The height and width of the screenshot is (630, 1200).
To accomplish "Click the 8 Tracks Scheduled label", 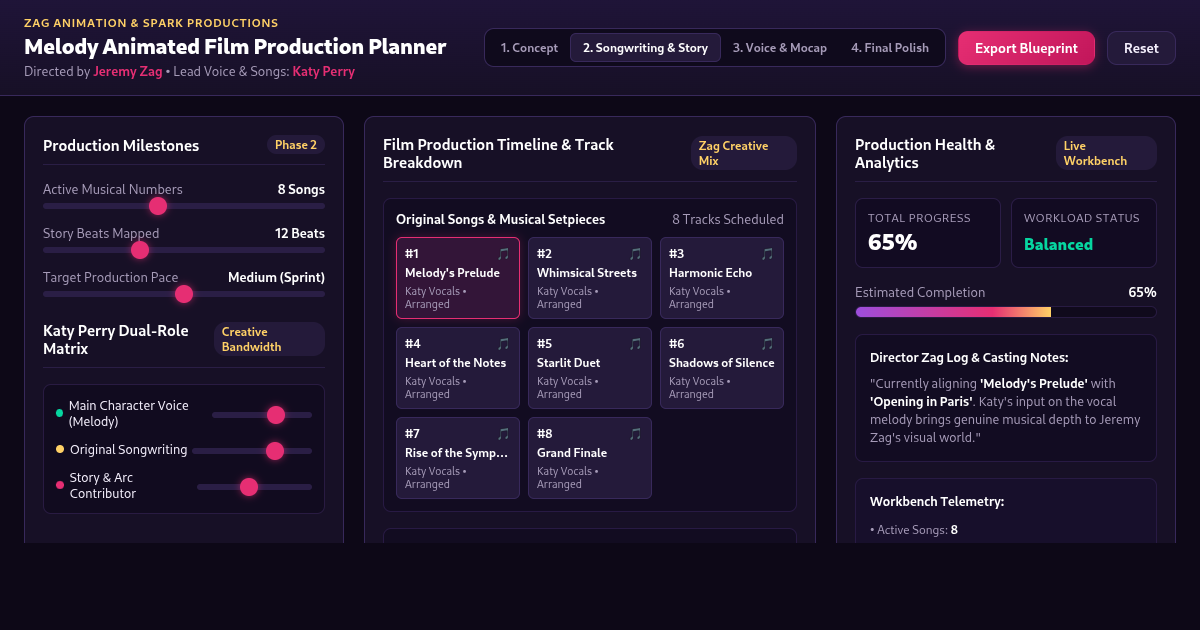I will 728,220.
